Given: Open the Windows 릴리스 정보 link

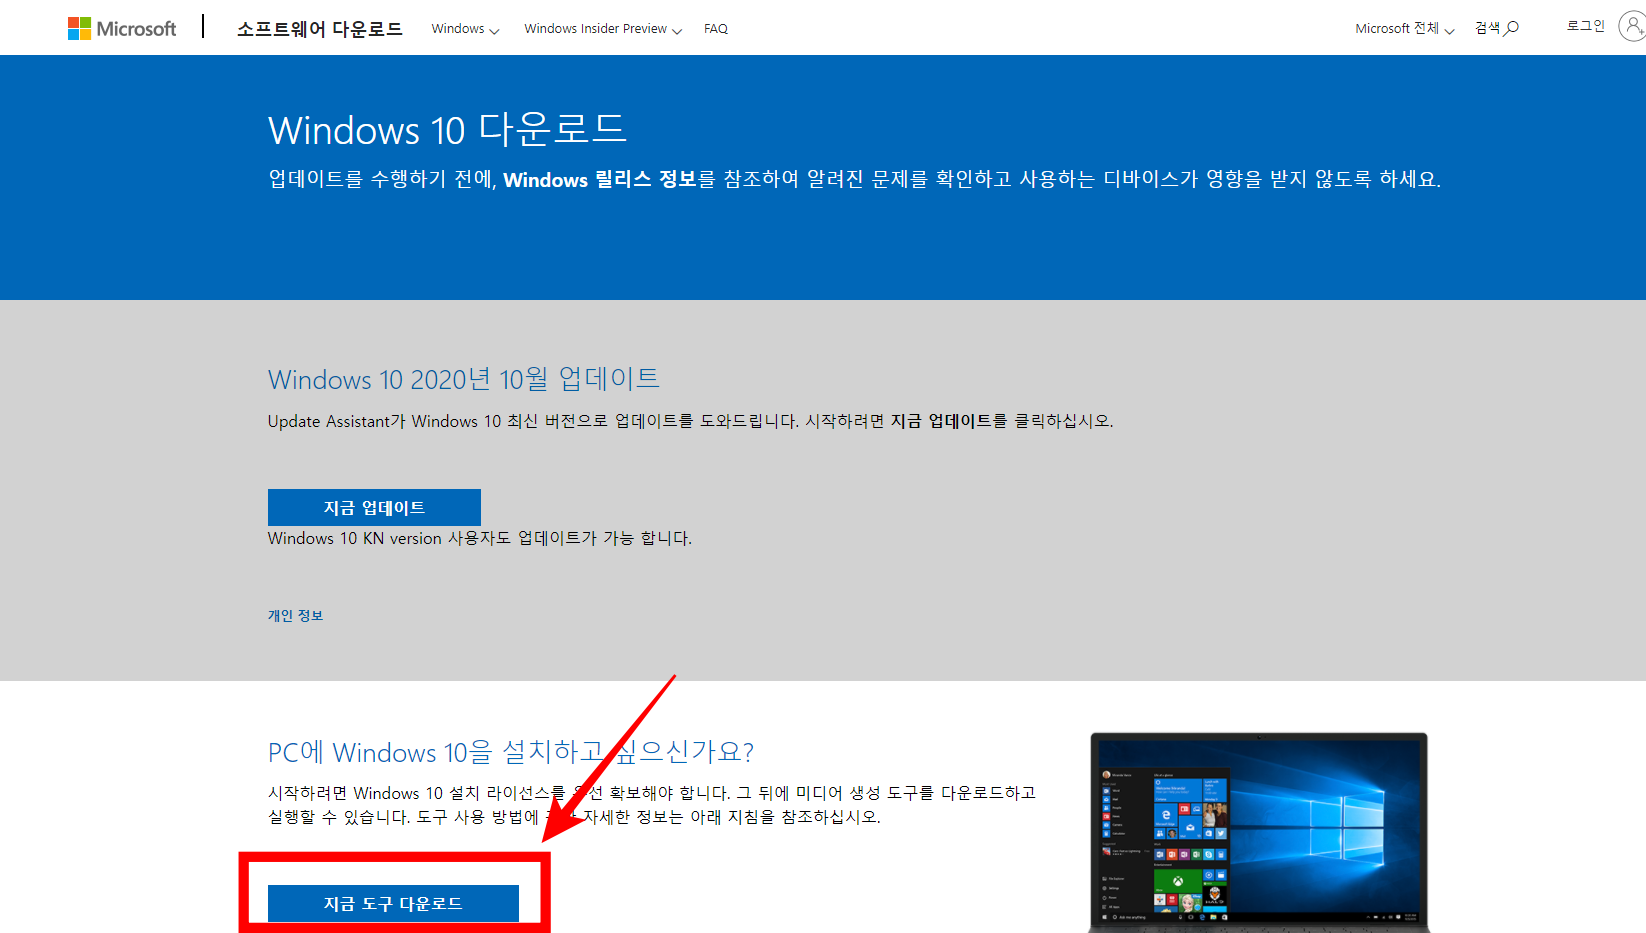Looking at the screenshot, I should (600, 179).
